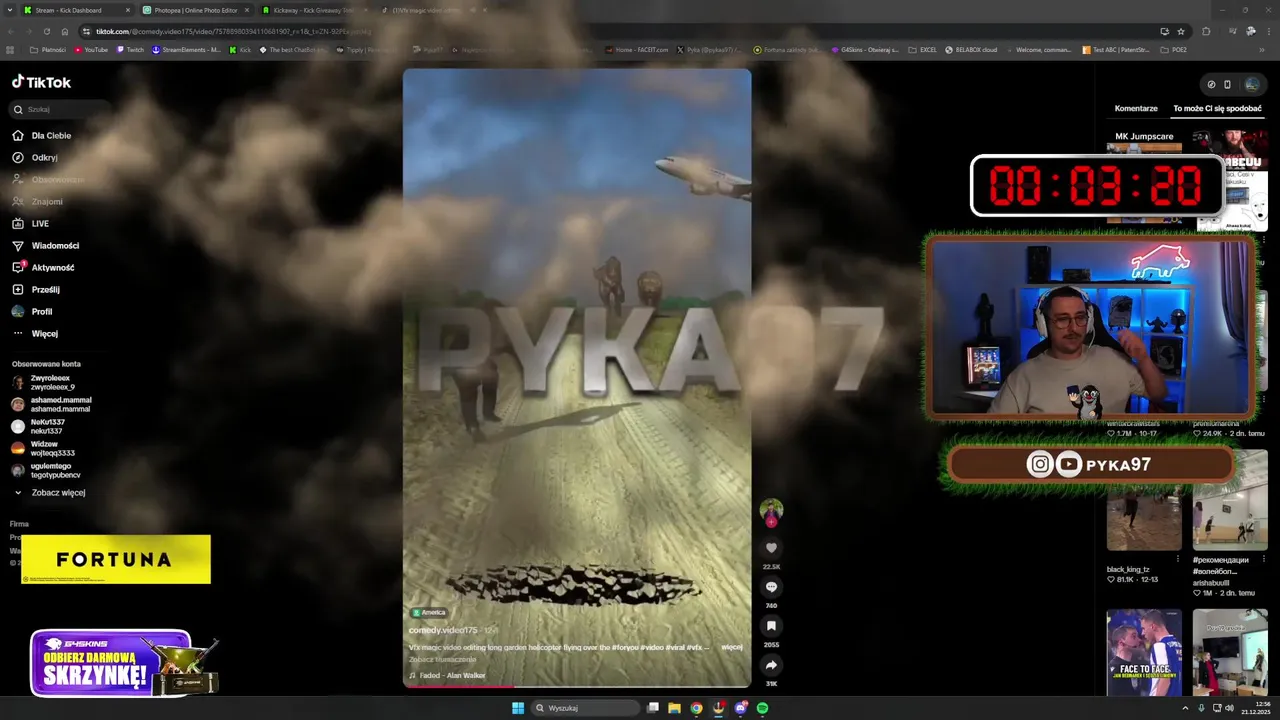The height and width of the screenshot is (720, 1280).
Task: Open followed account Zwyroleeex
Action: [50, 382]
